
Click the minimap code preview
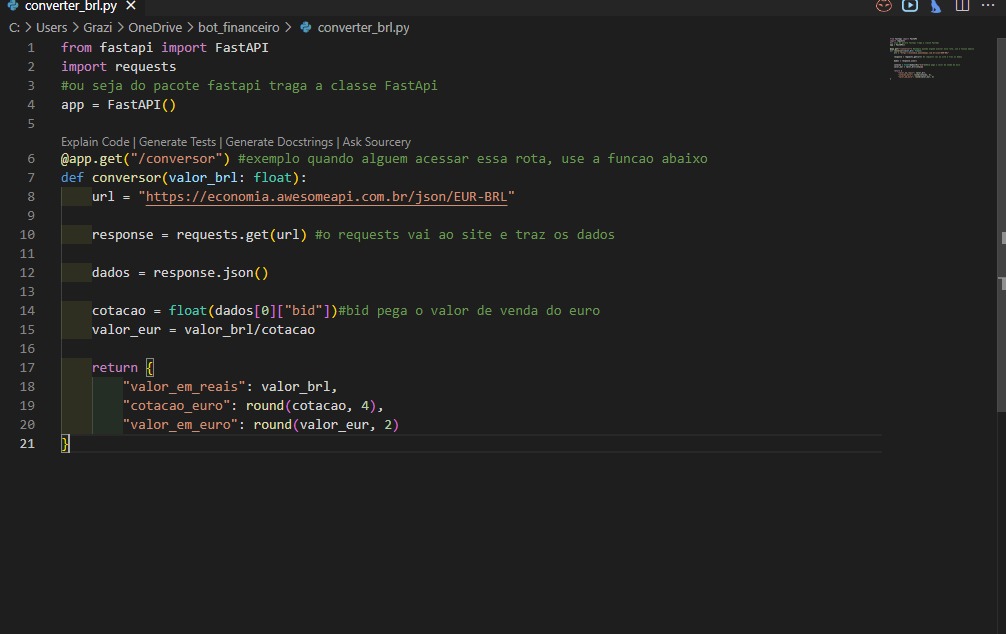pos(932,58)
